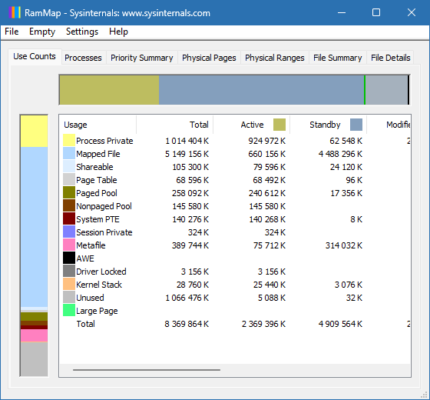This screenshot has width=430, height=400.
Task: Sort by the Active column header
Action: (252, 125)
